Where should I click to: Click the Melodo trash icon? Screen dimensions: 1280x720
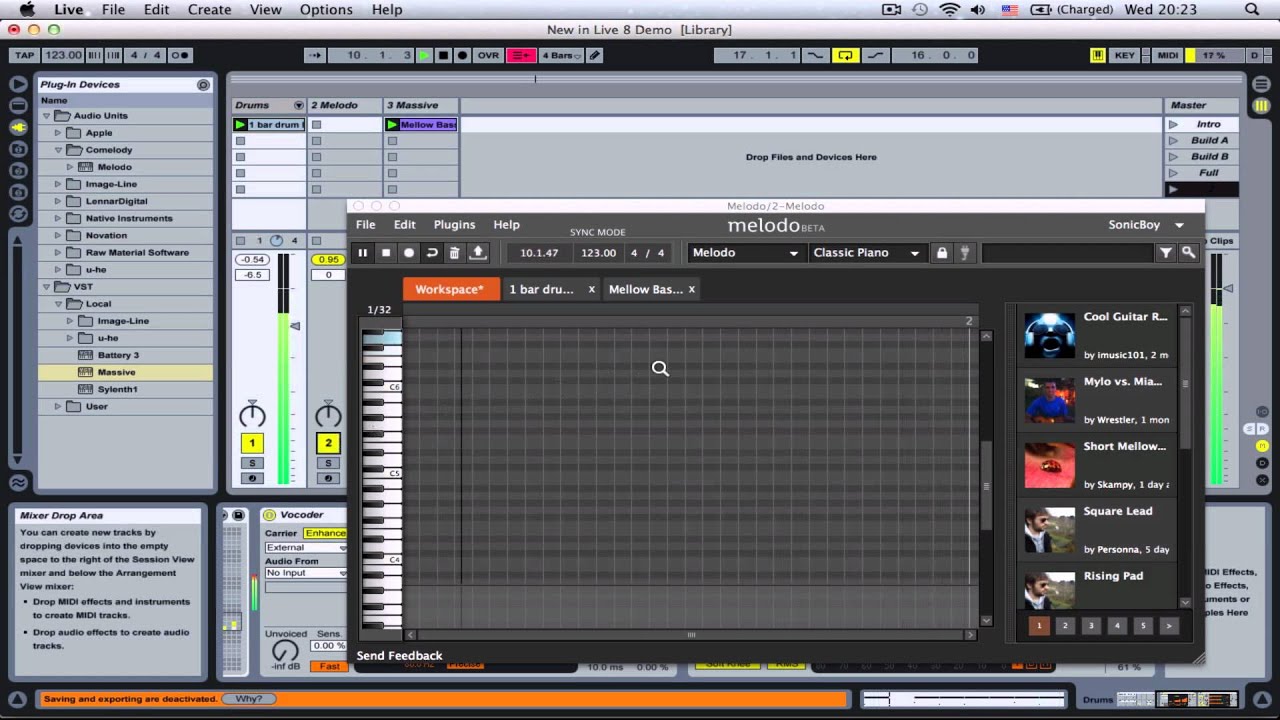pos(454,253)
